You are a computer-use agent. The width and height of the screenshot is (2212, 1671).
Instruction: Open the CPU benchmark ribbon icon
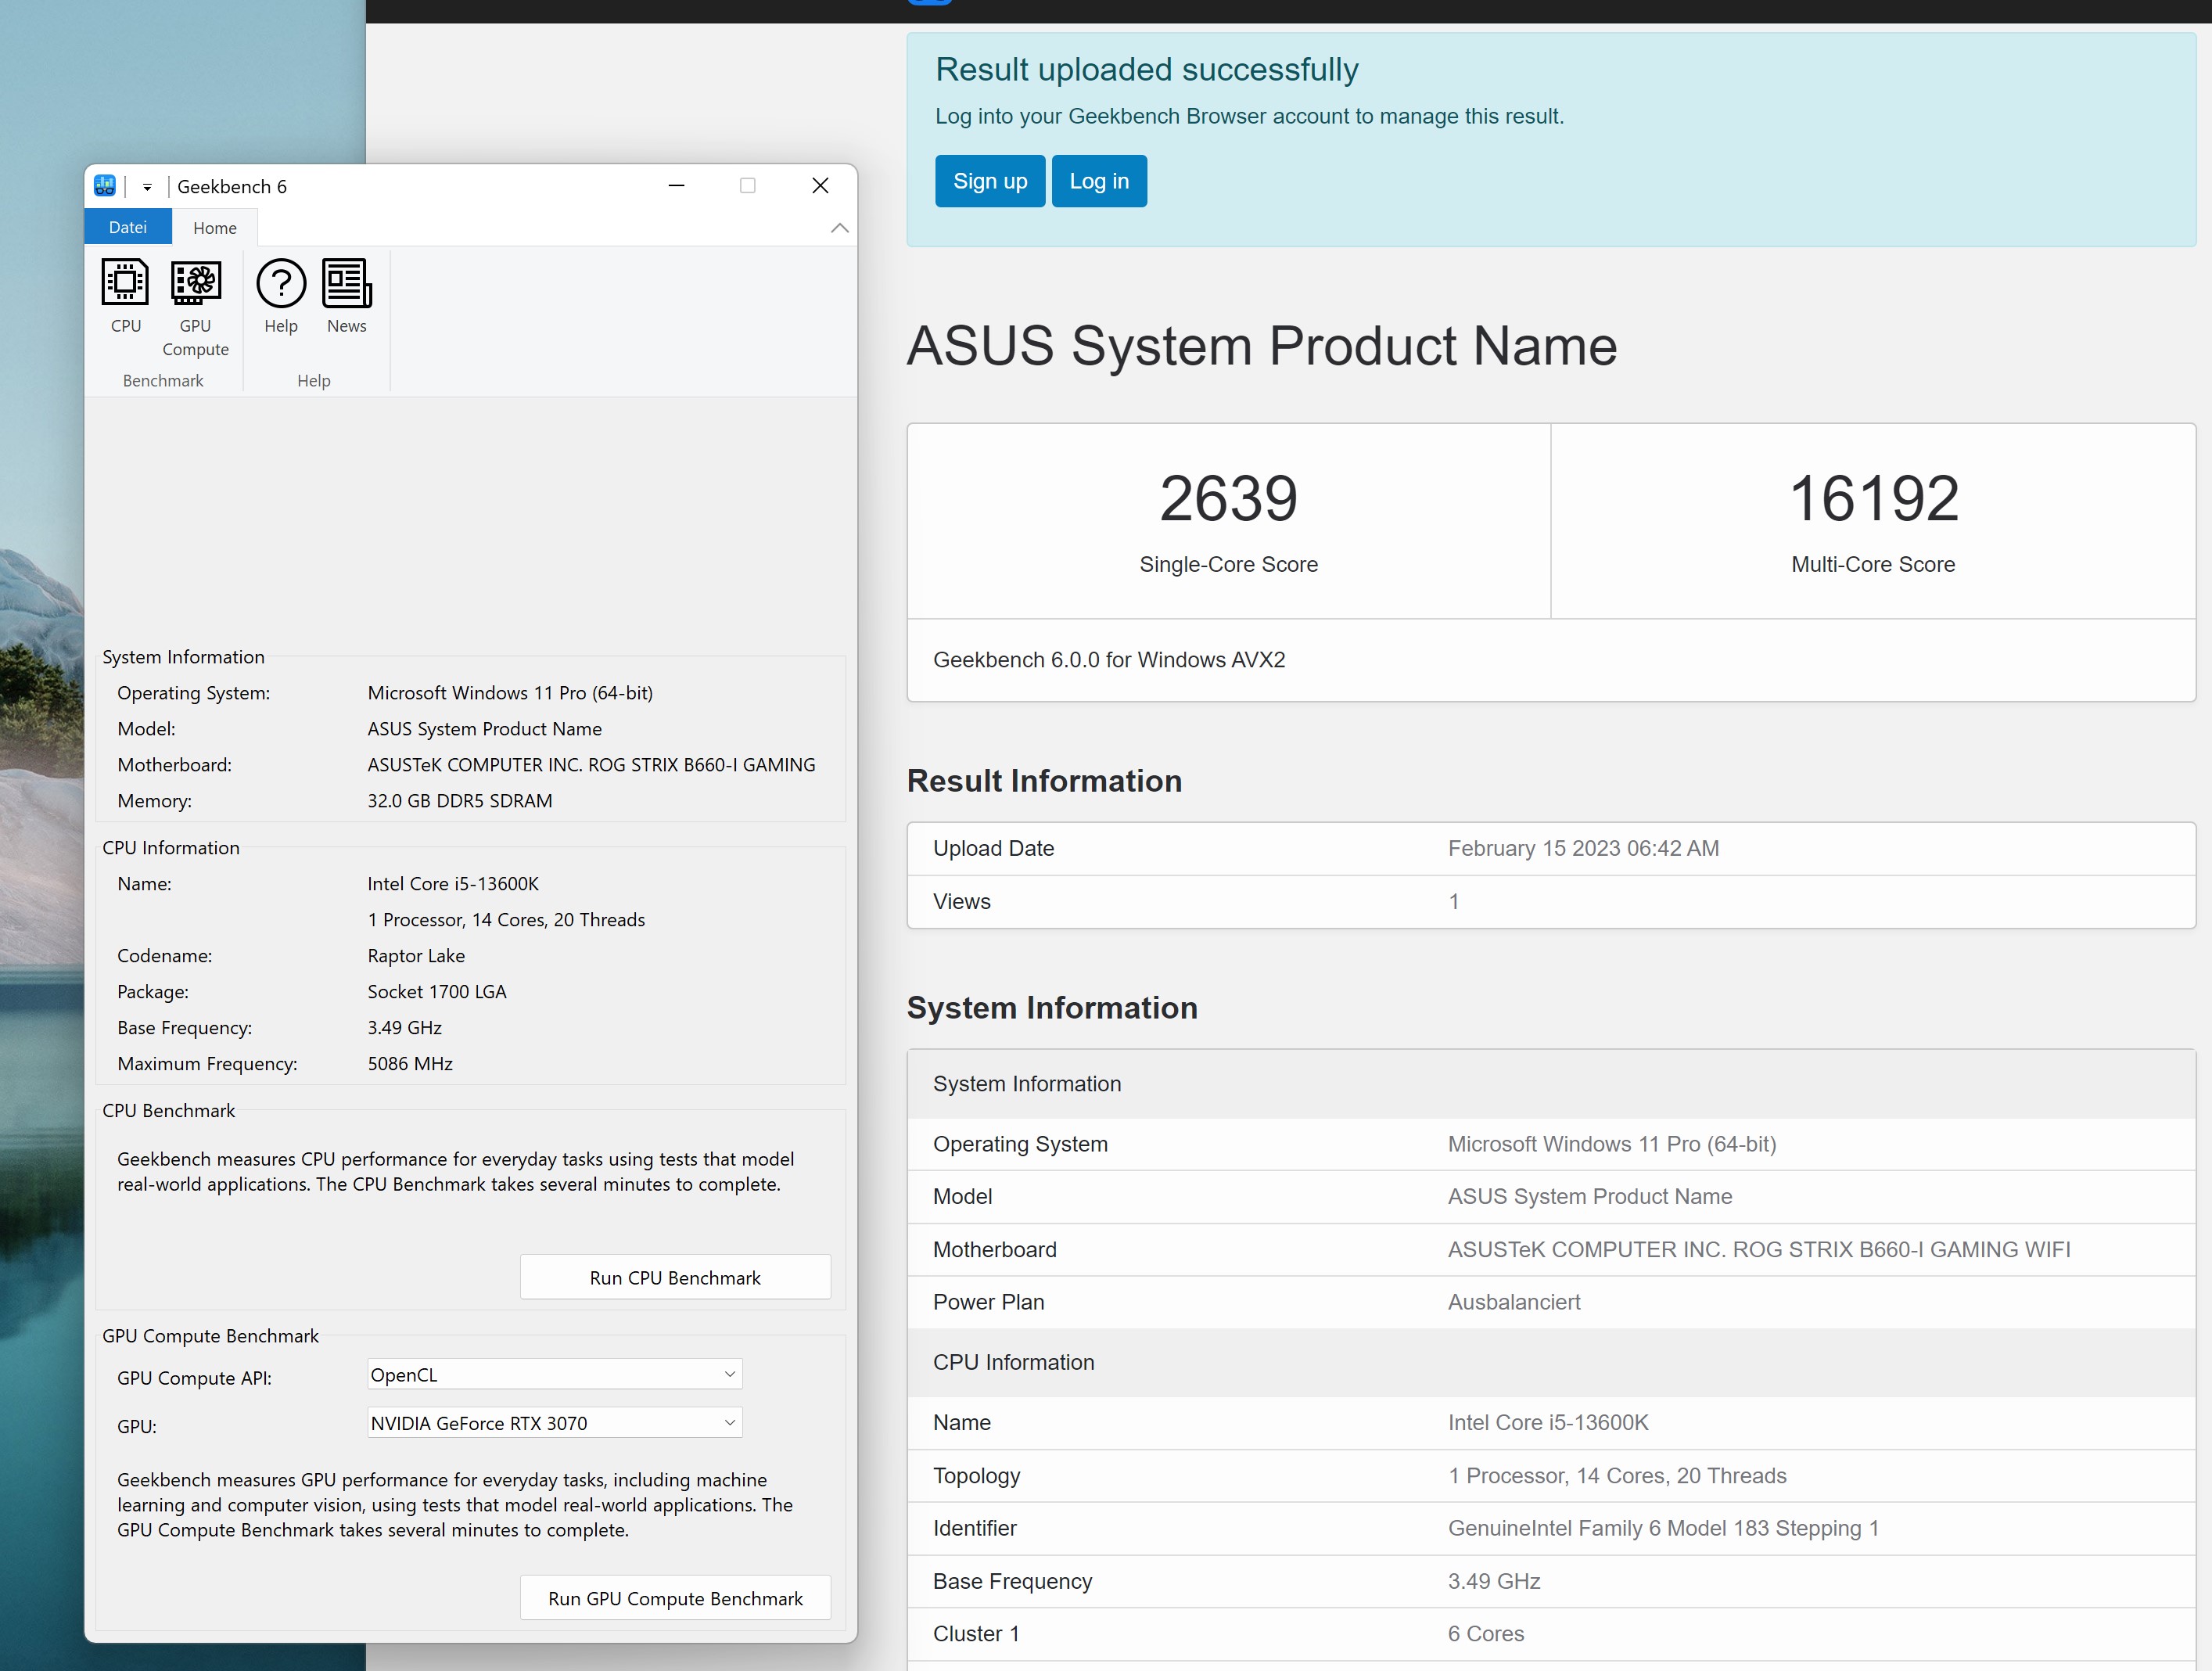click(x=126, y=296)
